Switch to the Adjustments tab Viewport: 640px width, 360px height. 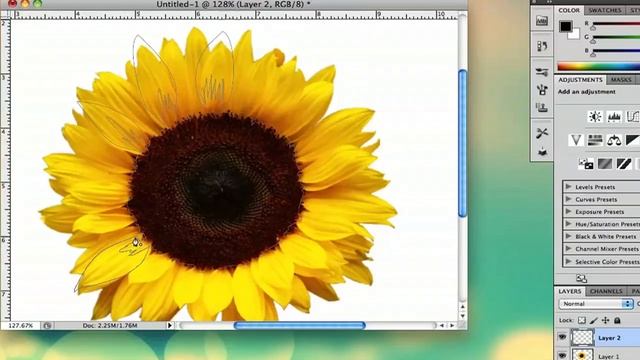pyautogui.click(x=580, y=80)
